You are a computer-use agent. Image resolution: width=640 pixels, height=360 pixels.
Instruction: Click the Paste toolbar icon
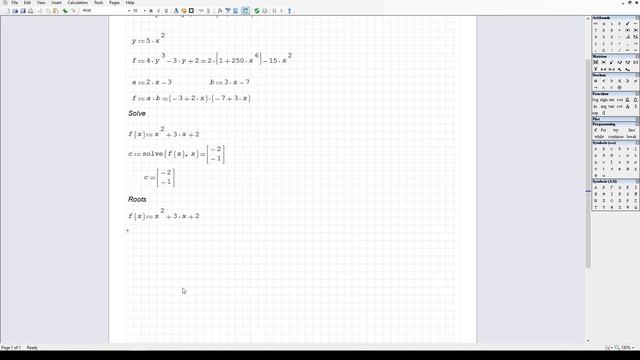[56, 11]
